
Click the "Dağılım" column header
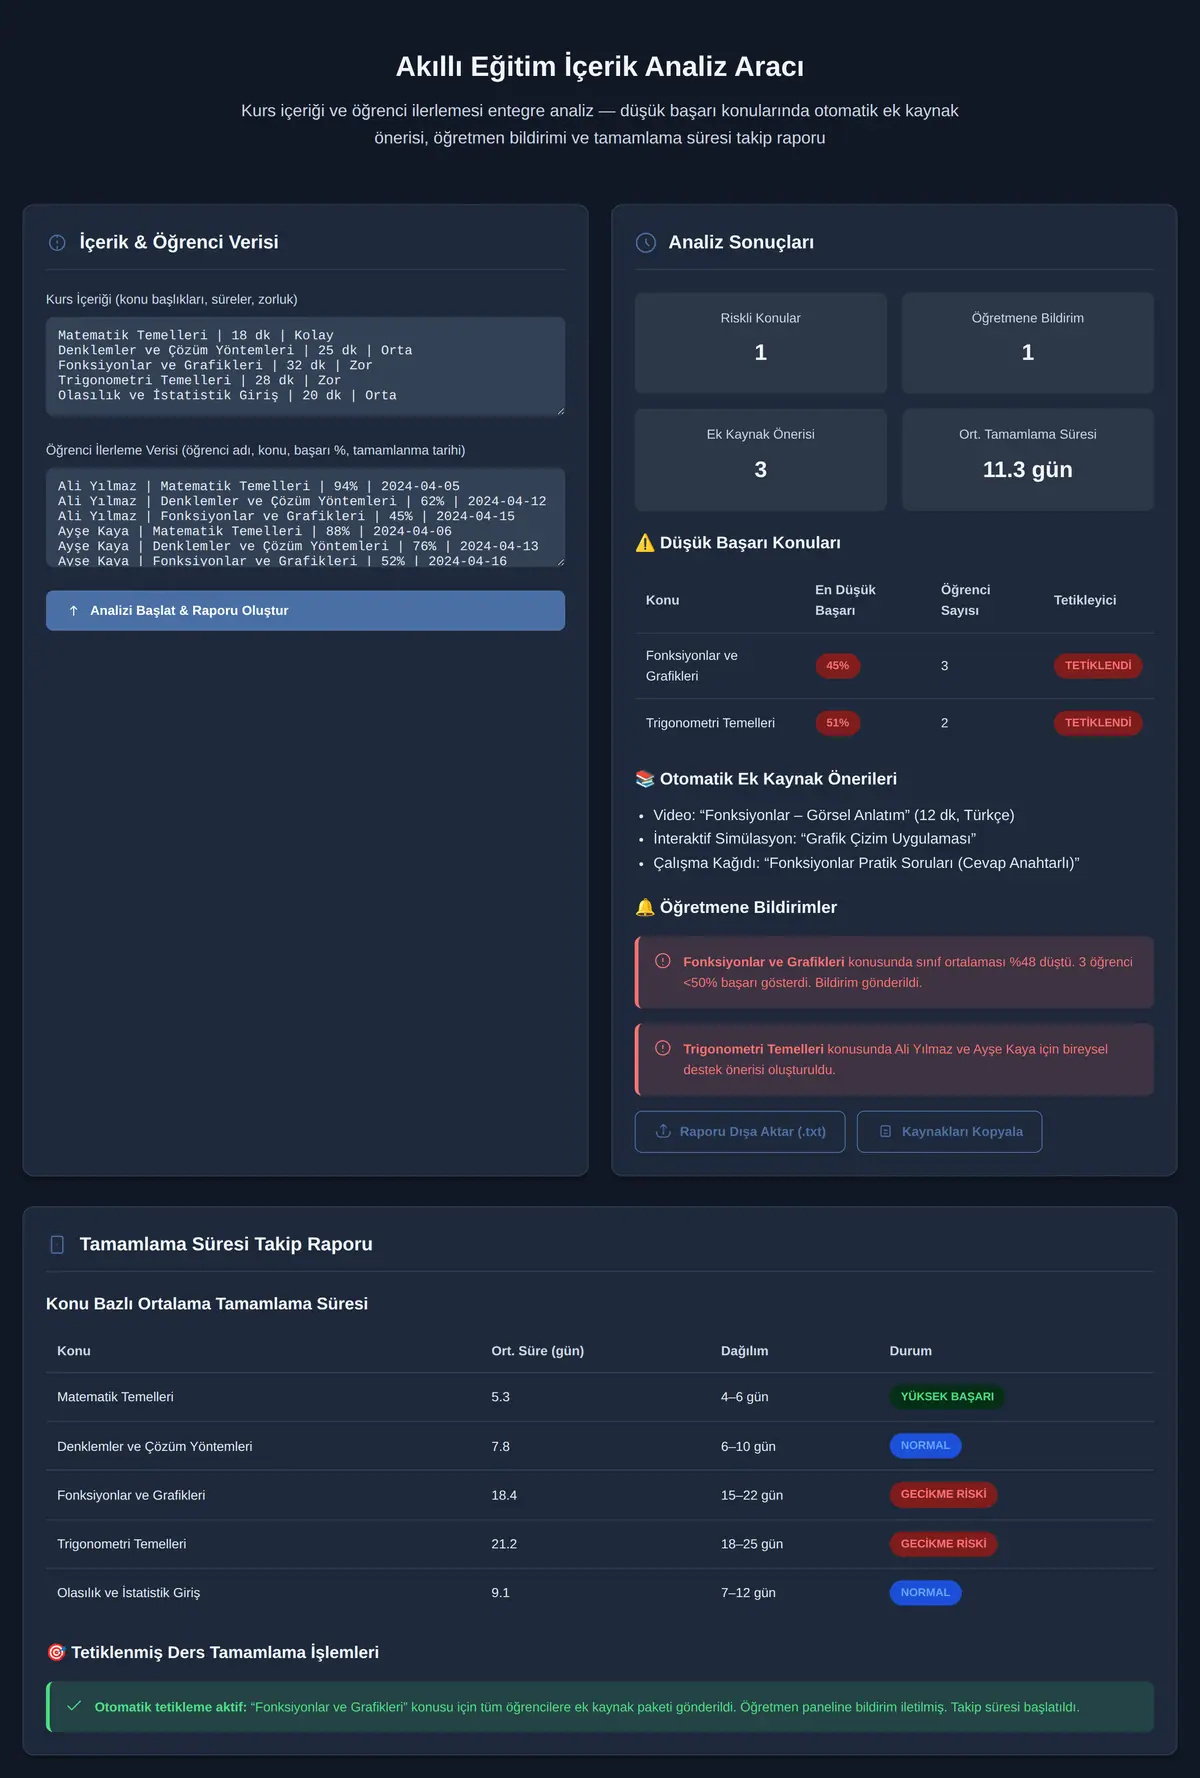coord(745,1351)
